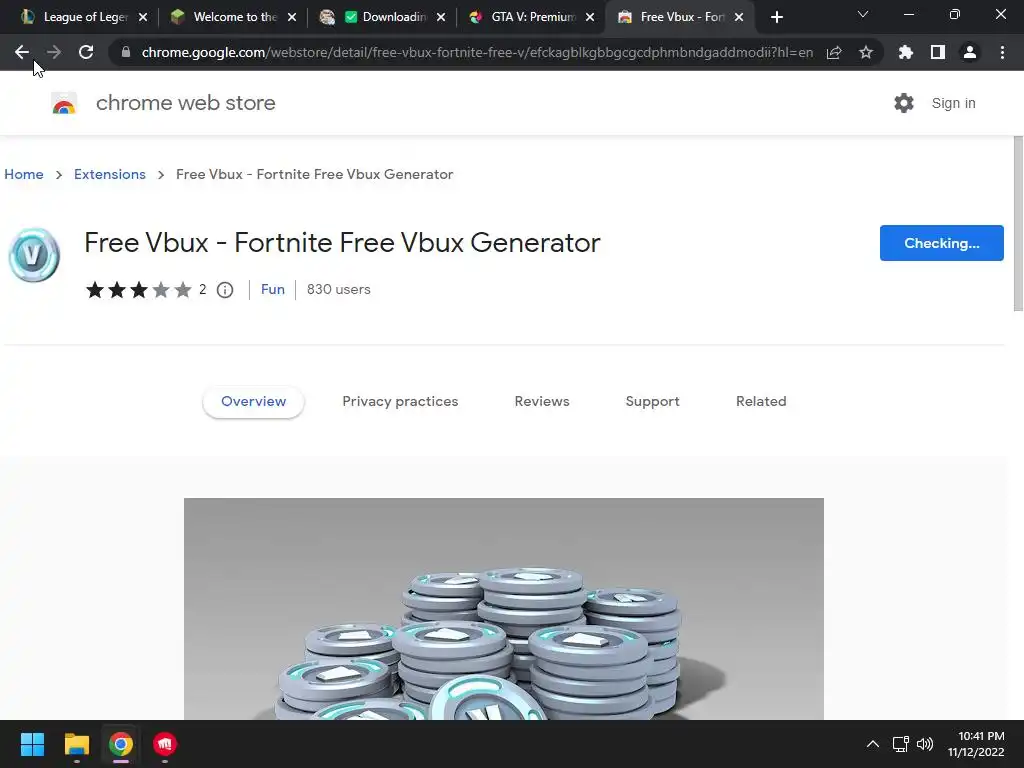Click the Vbux extension coin icon
Screen dimensions: 1024x768
coord(34,255)
